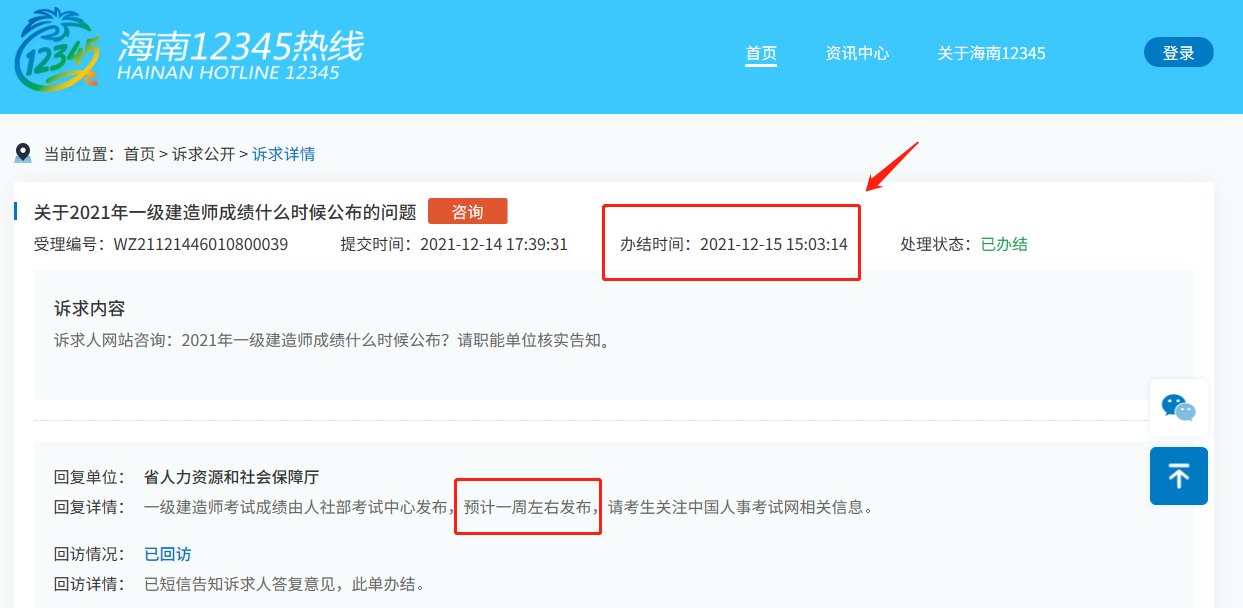Click the green 已办结 status text
1243x608 pixels.
[x=1004, y=244]
